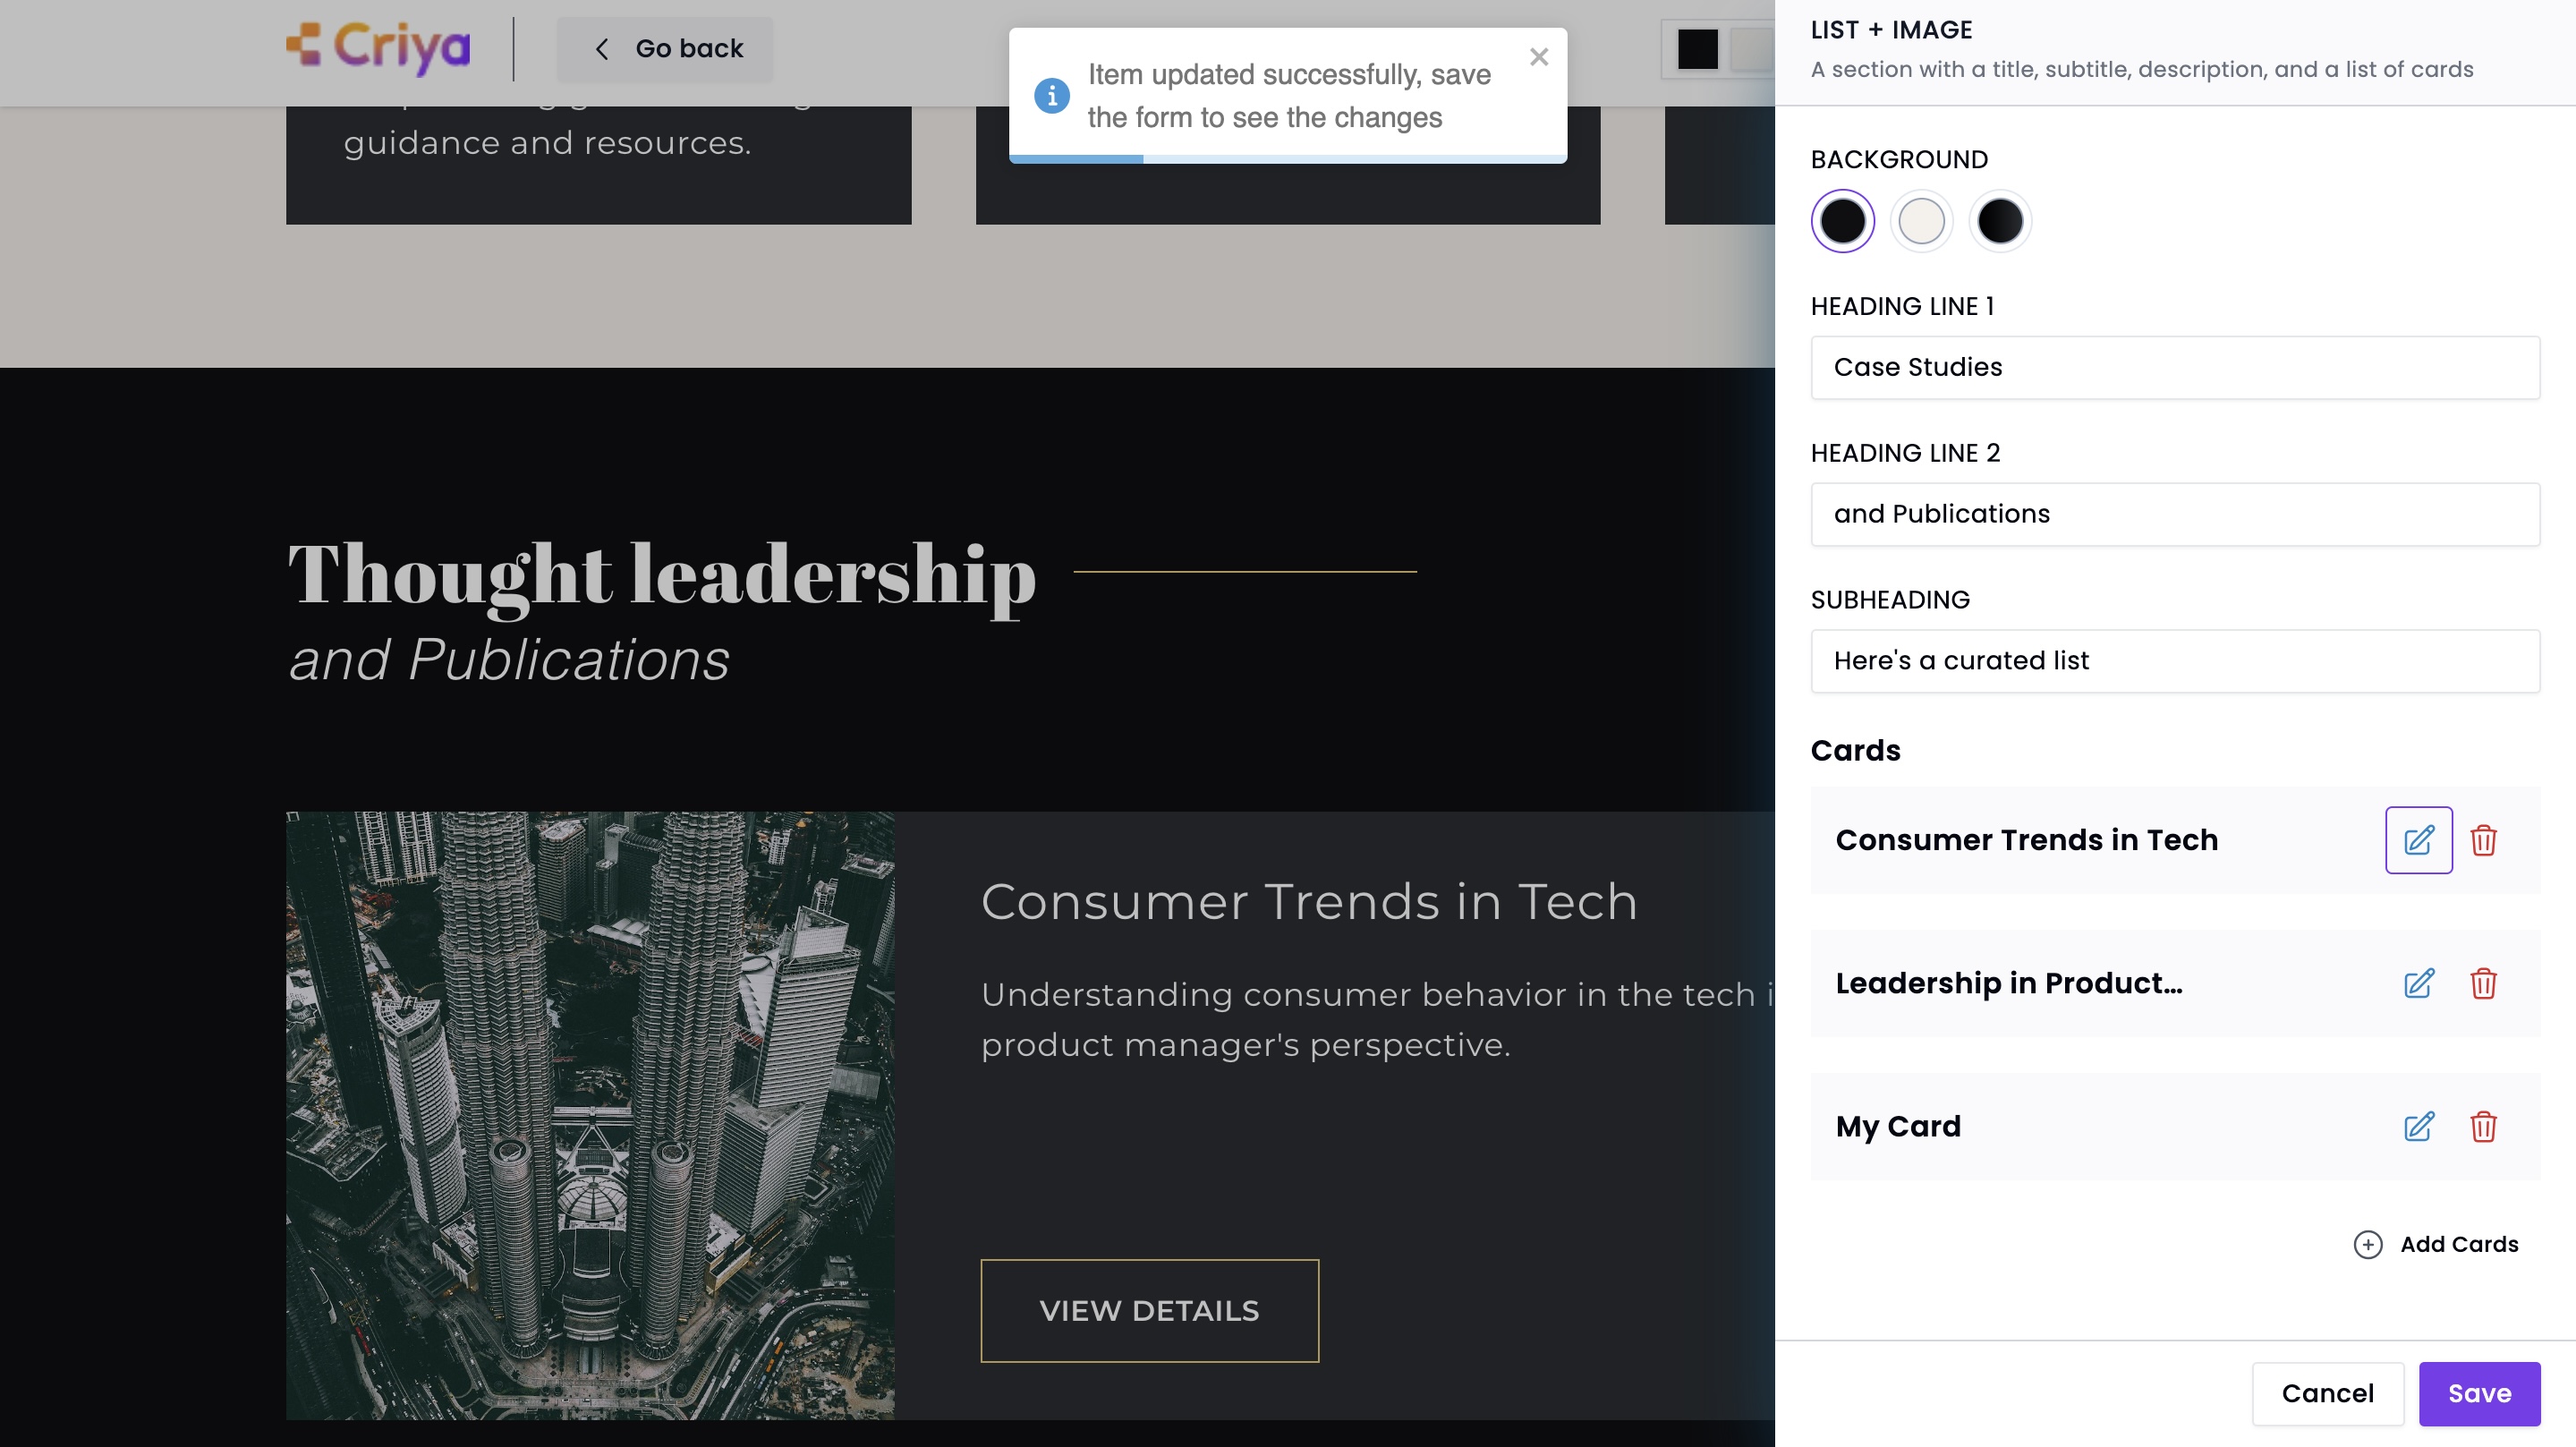This screenshot has width=2576, height=1447.
Task: Delete the Consumer Trends in Tech card
Action: coord(2483,840)
